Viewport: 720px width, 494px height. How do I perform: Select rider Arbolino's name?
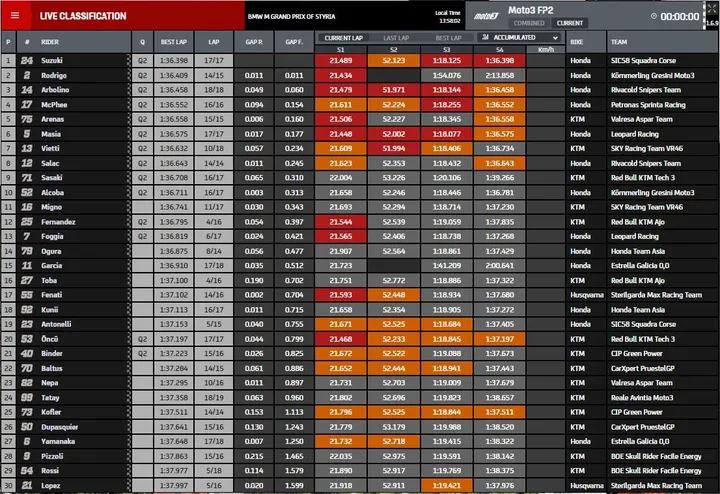(x=55, y=90)
